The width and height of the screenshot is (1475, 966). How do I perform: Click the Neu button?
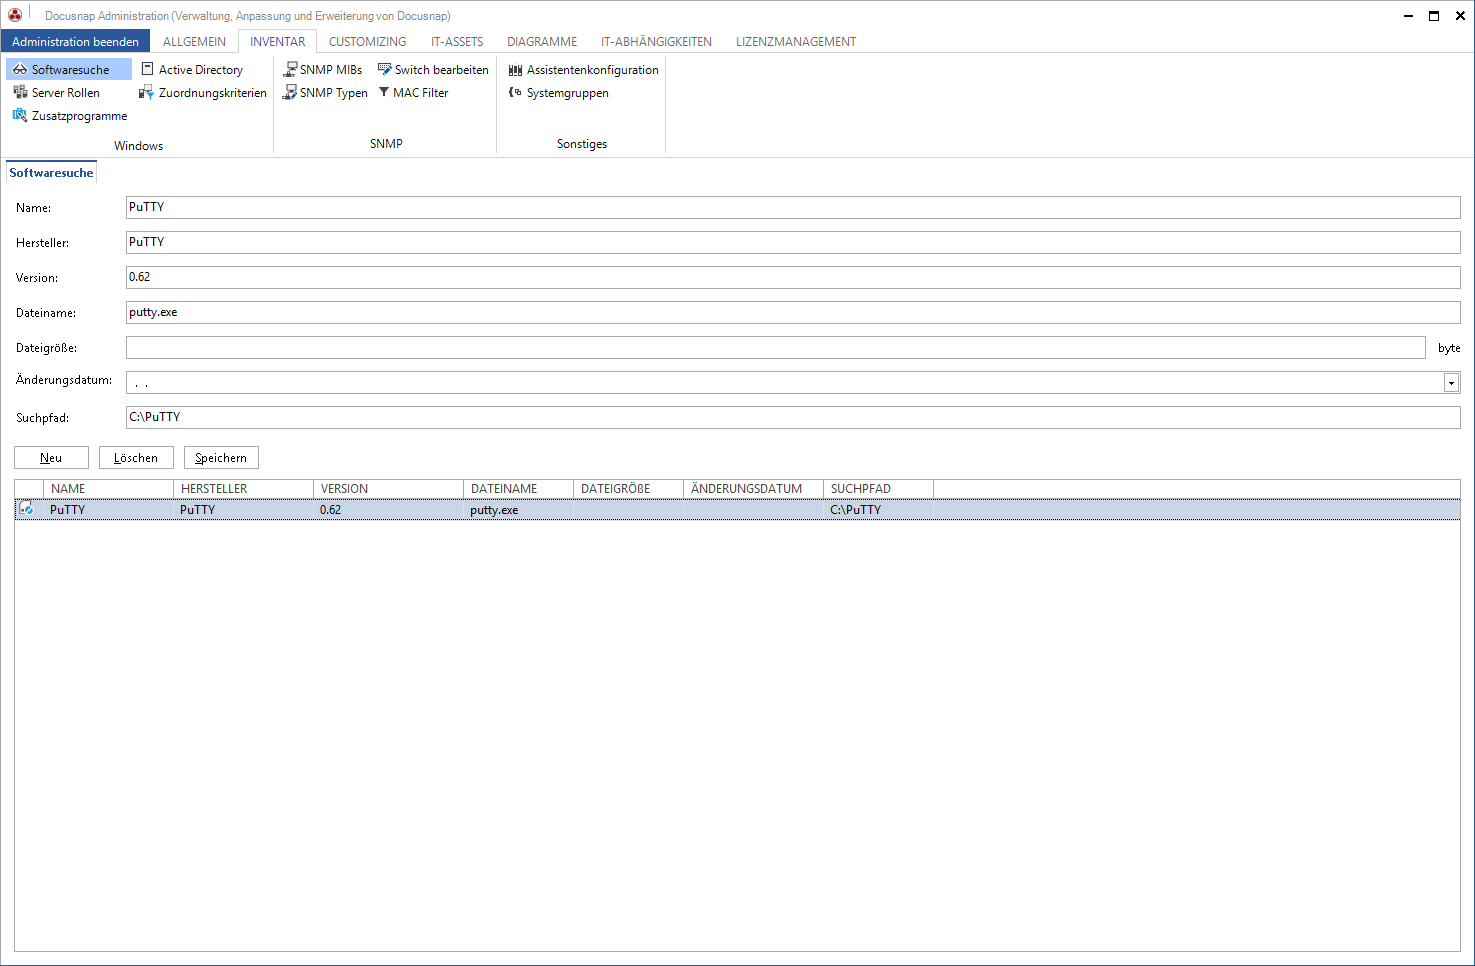[51, 457]
